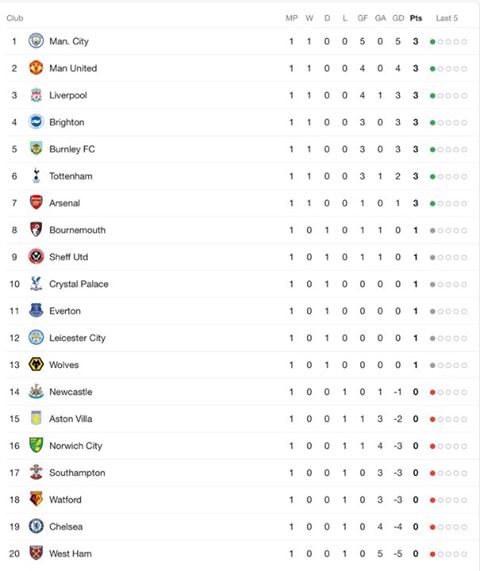
Task: Open the Brighton team name link
Action: pos(67,122)
